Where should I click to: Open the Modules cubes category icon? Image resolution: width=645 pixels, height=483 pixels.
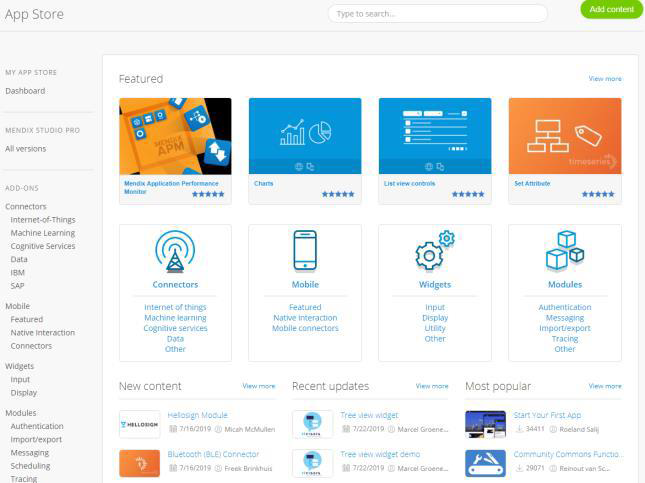pos(565,250)
